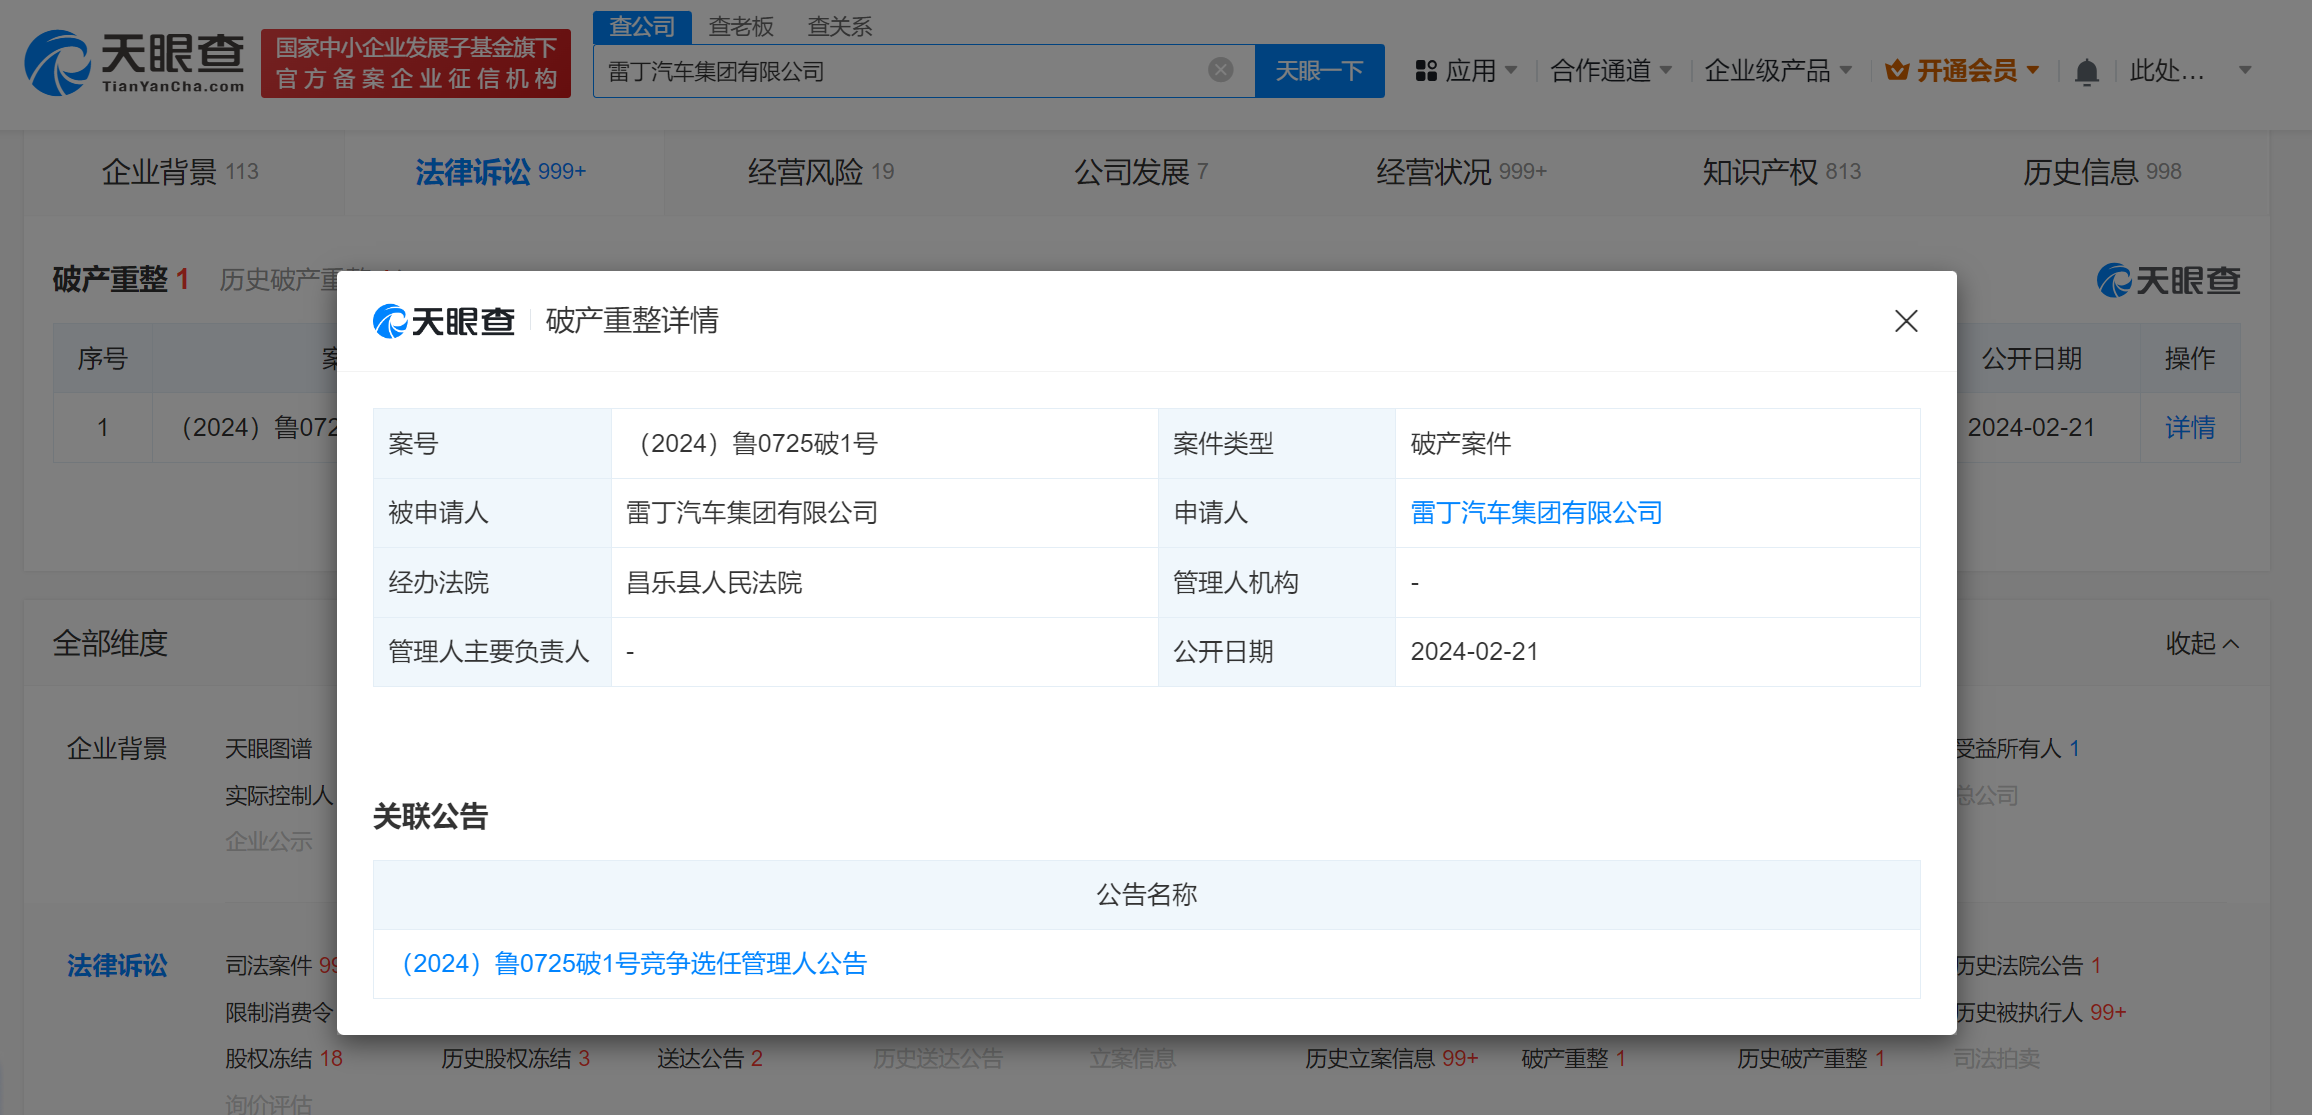Open applicant 雷丁汽车集团有限公司 link
Image resolution: width=2312 pixels, height=1115 pixels.
coord(1536,513)
